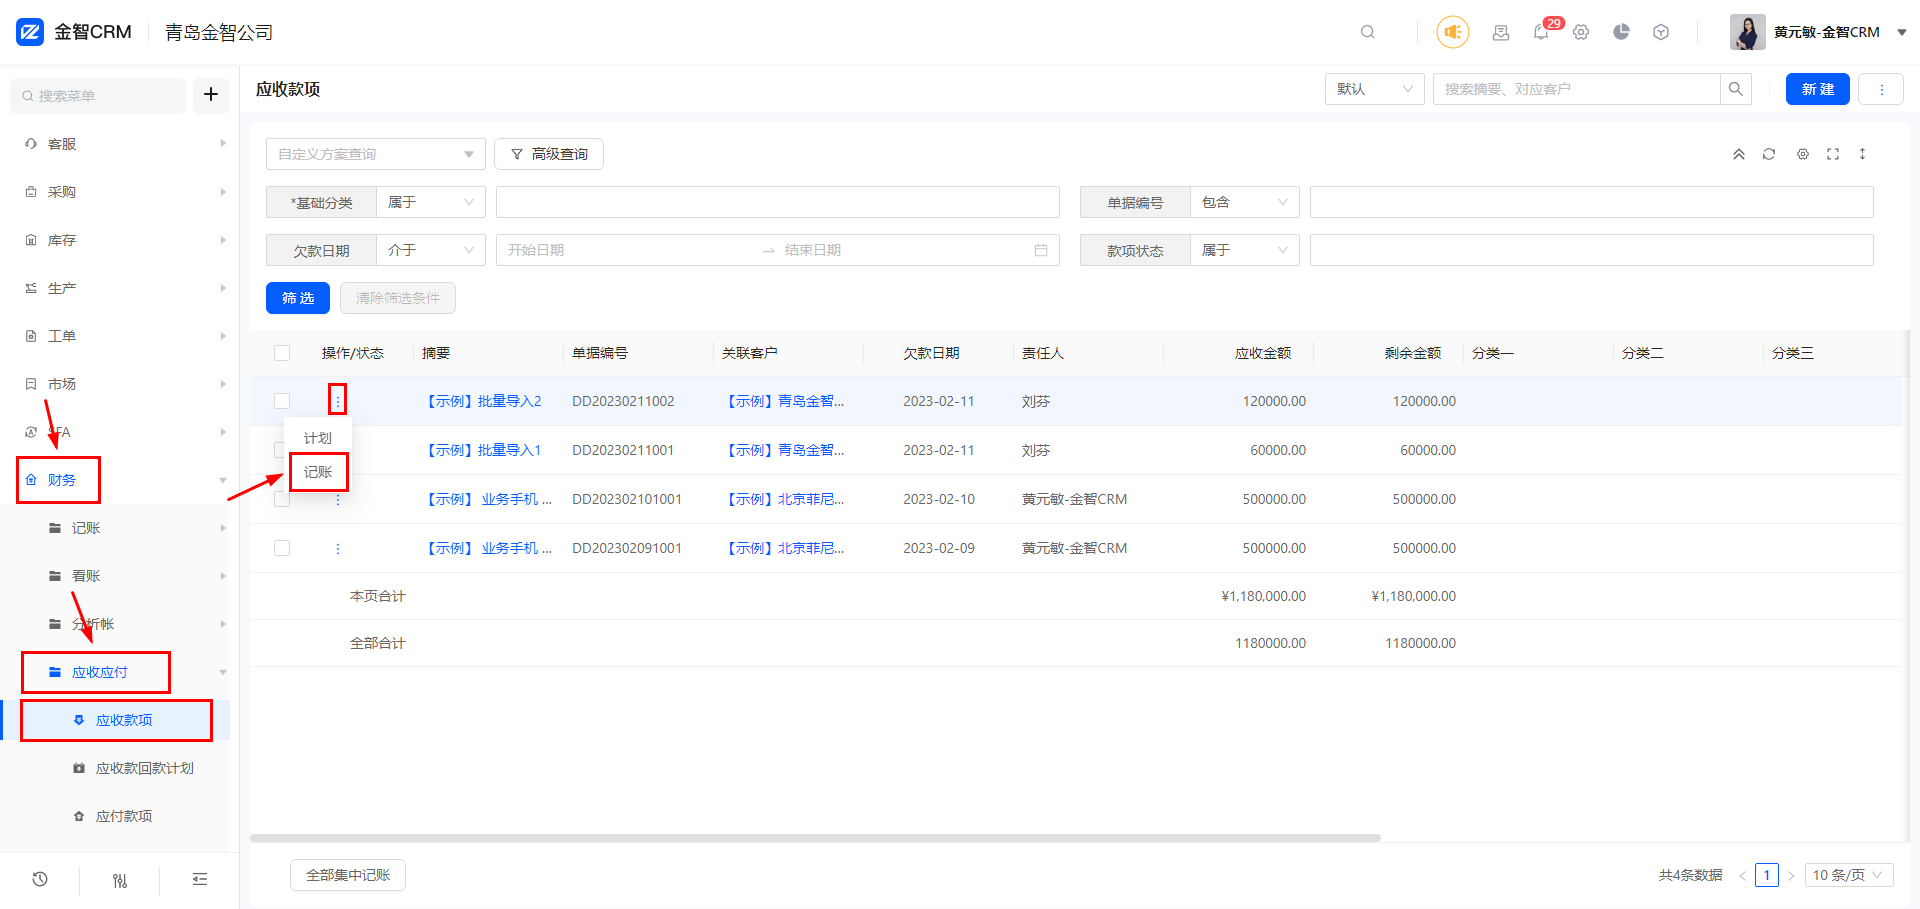Open the settings gear icon in header

1581,32
